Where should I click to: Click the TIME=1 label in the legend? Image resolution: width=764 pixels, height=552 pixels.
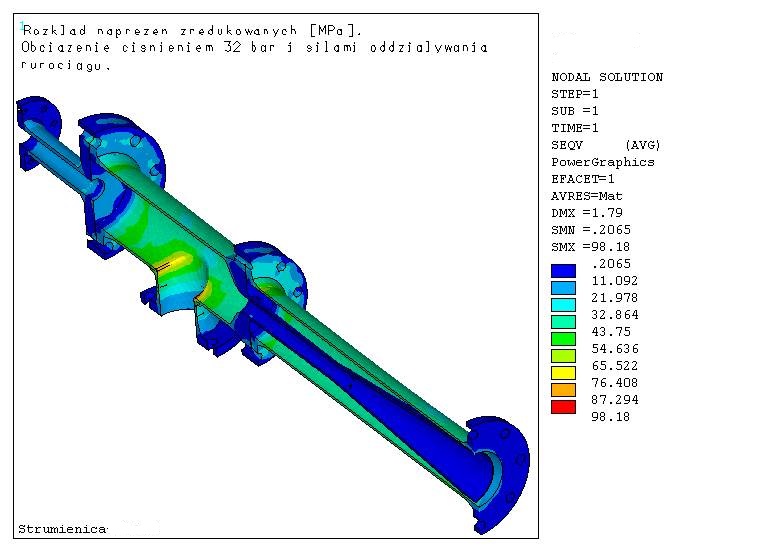[575, 128]
